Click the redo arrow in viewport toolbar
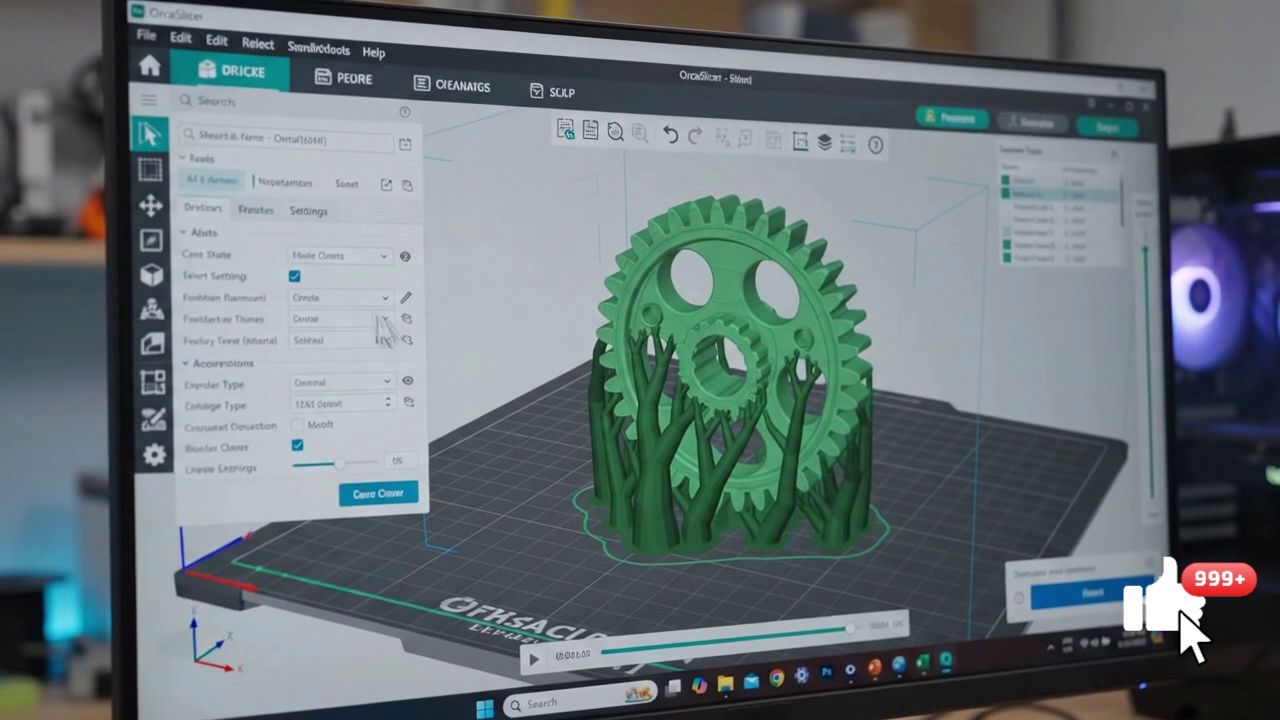The height and width of the screenshot is (720, 1280). point(695,137)
